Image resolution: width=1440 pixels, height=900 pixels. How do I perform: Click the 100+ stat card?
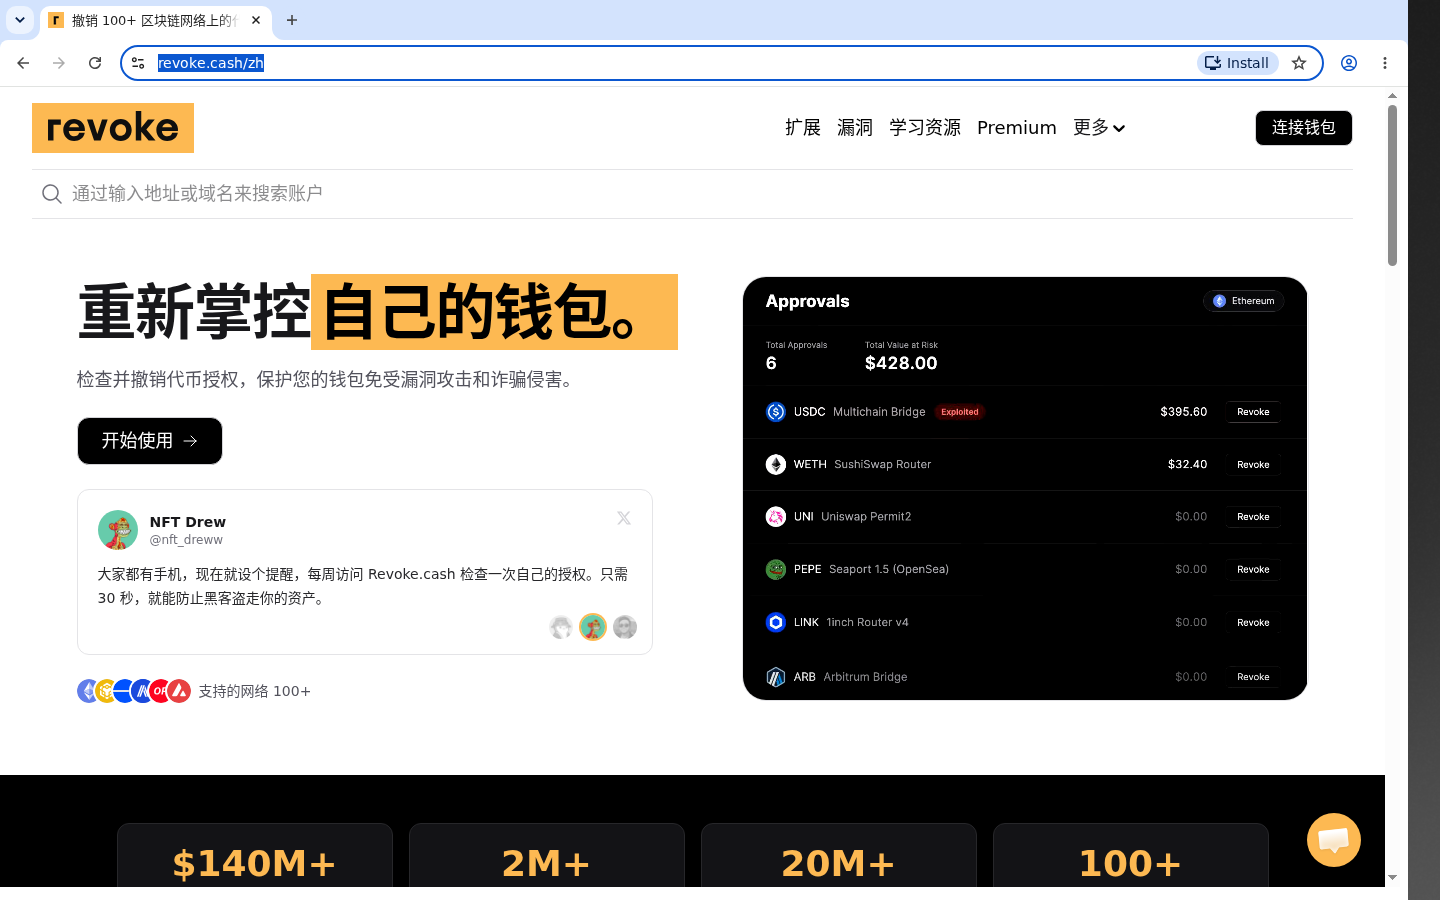pos(1131,856)
